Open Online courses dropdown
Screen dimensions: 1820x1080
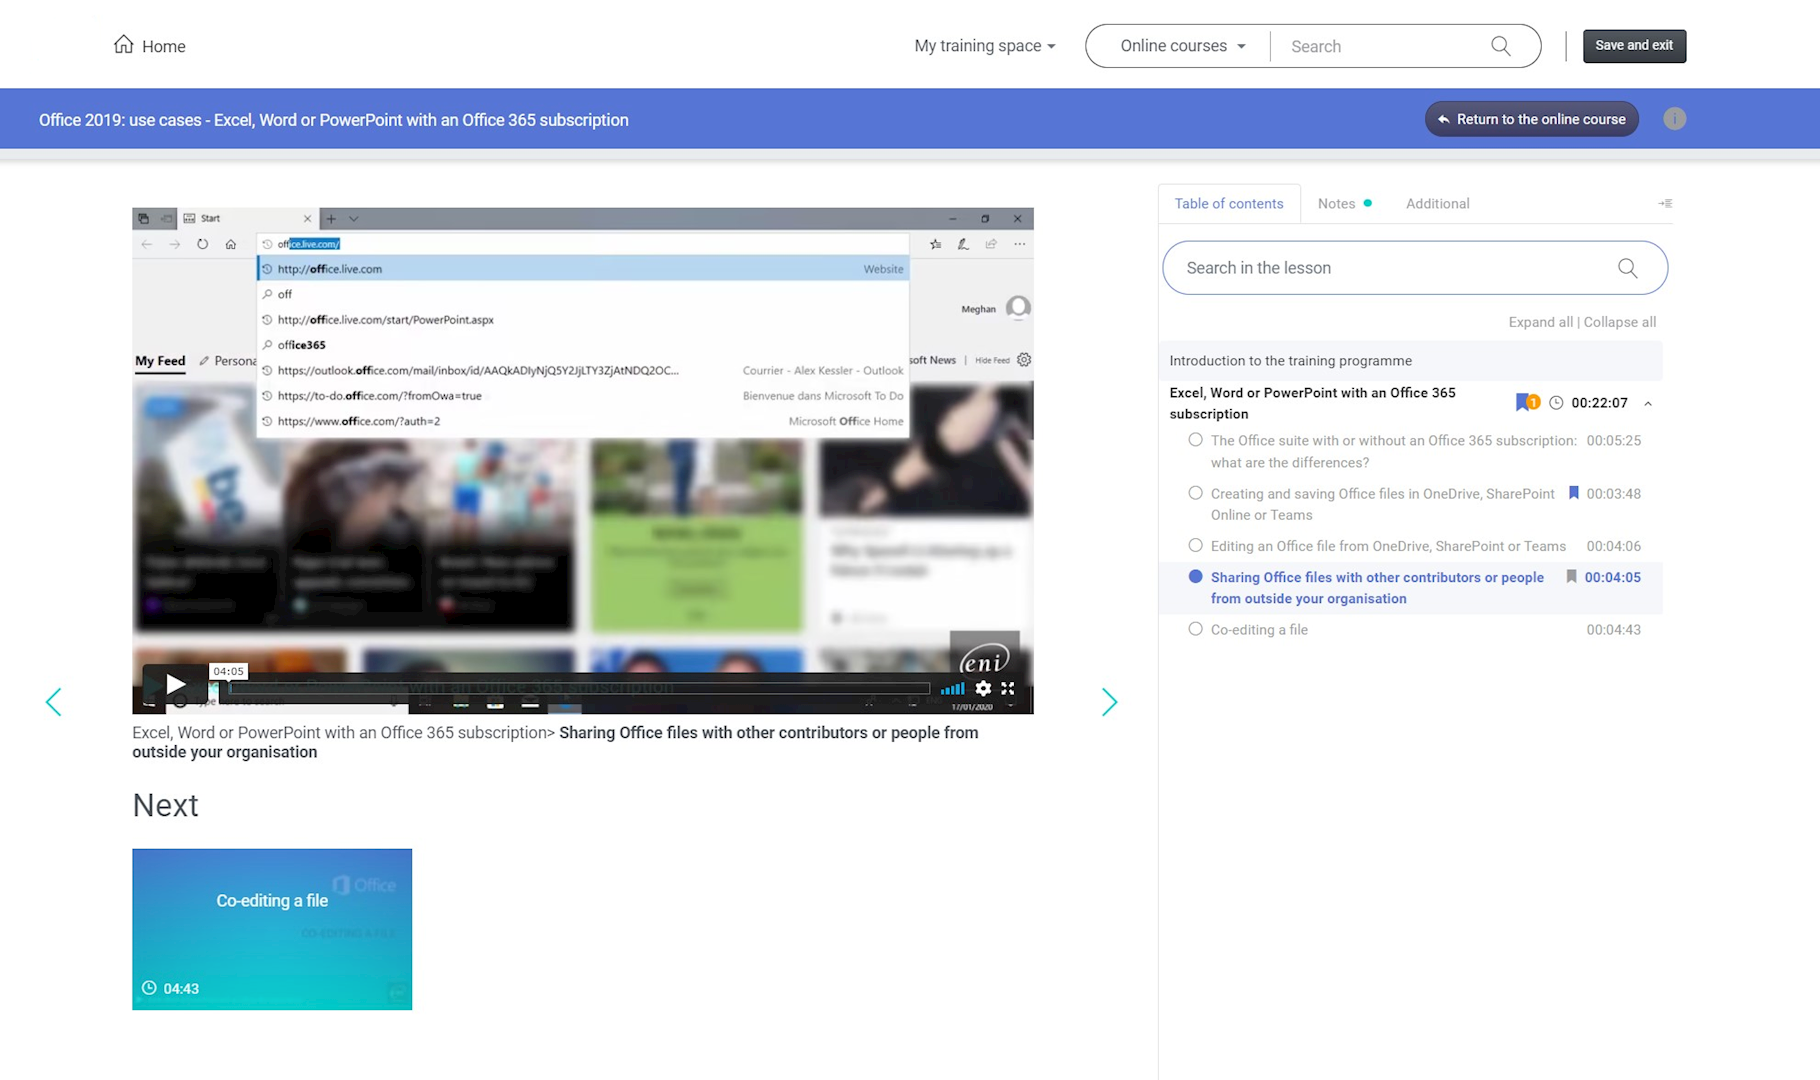coord(1182,46)
